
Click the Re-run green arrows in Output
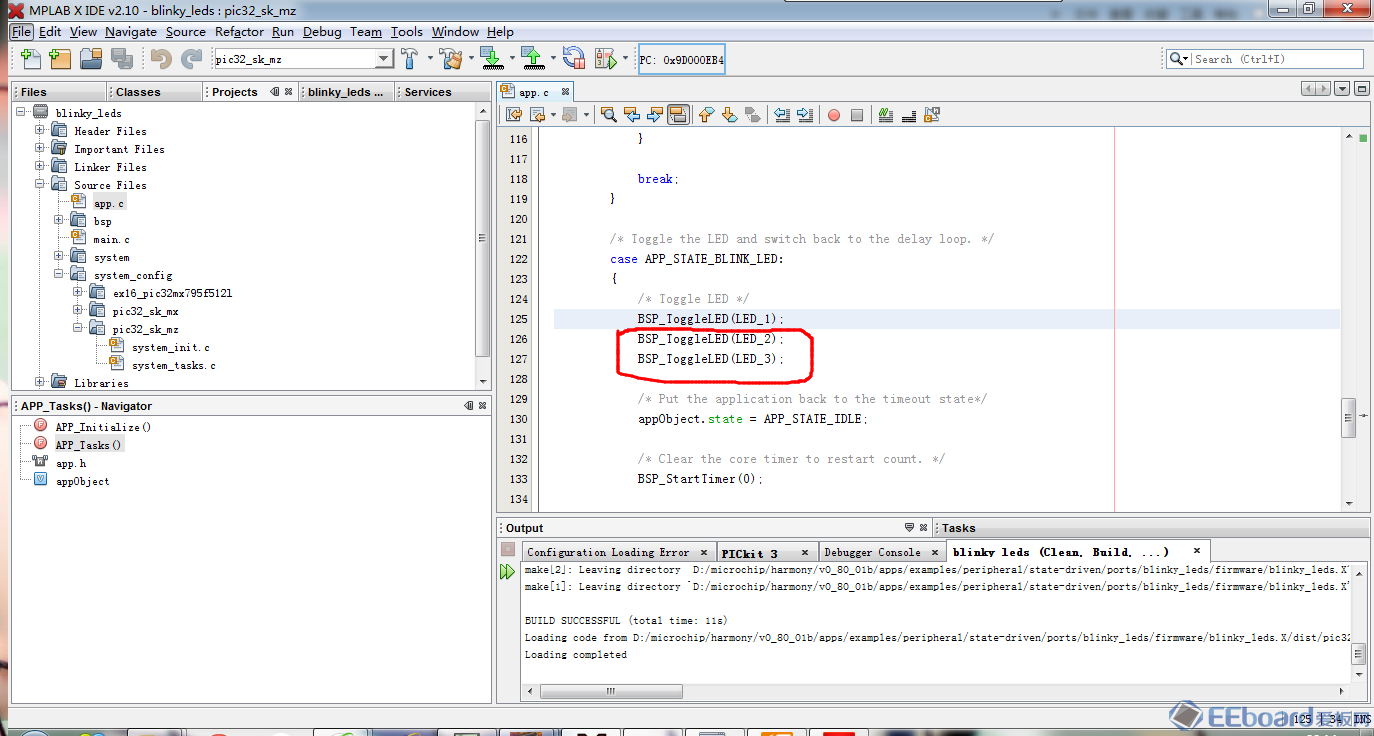click(x=507, y=572)
